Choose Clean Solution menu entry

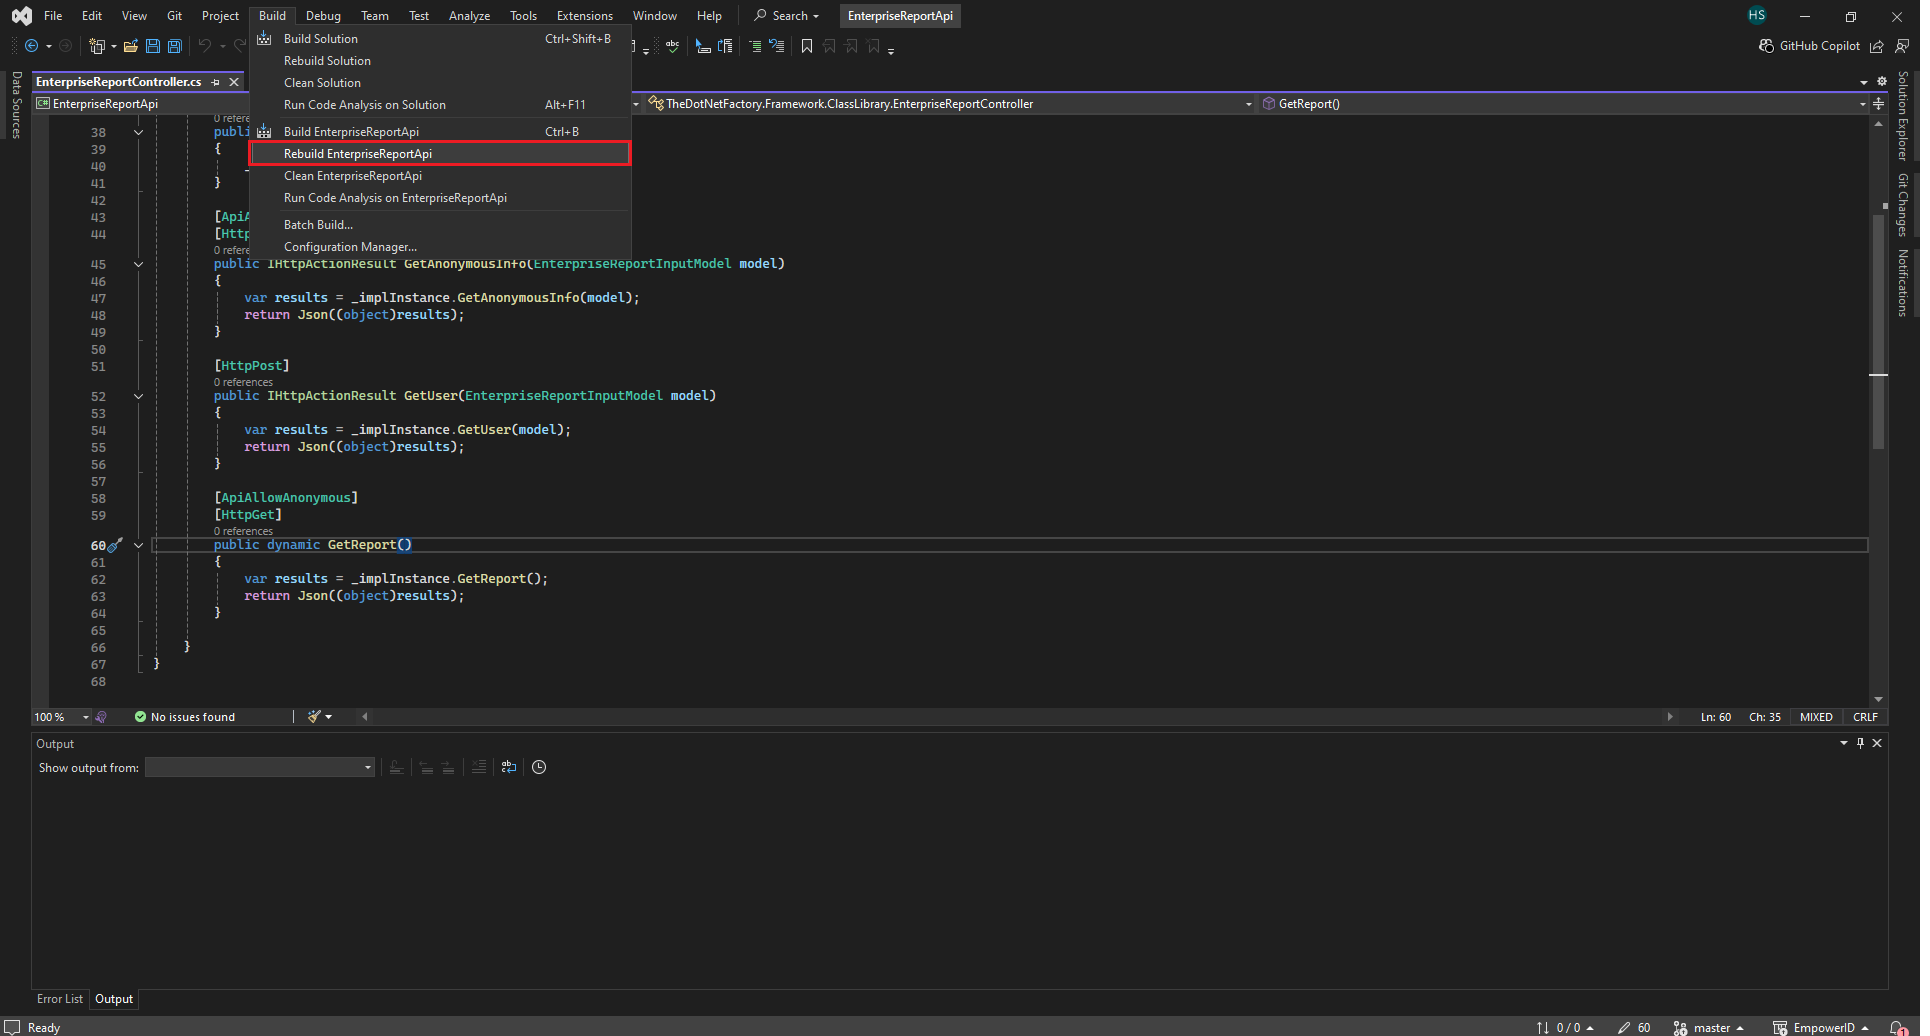(x=440, y=83)
